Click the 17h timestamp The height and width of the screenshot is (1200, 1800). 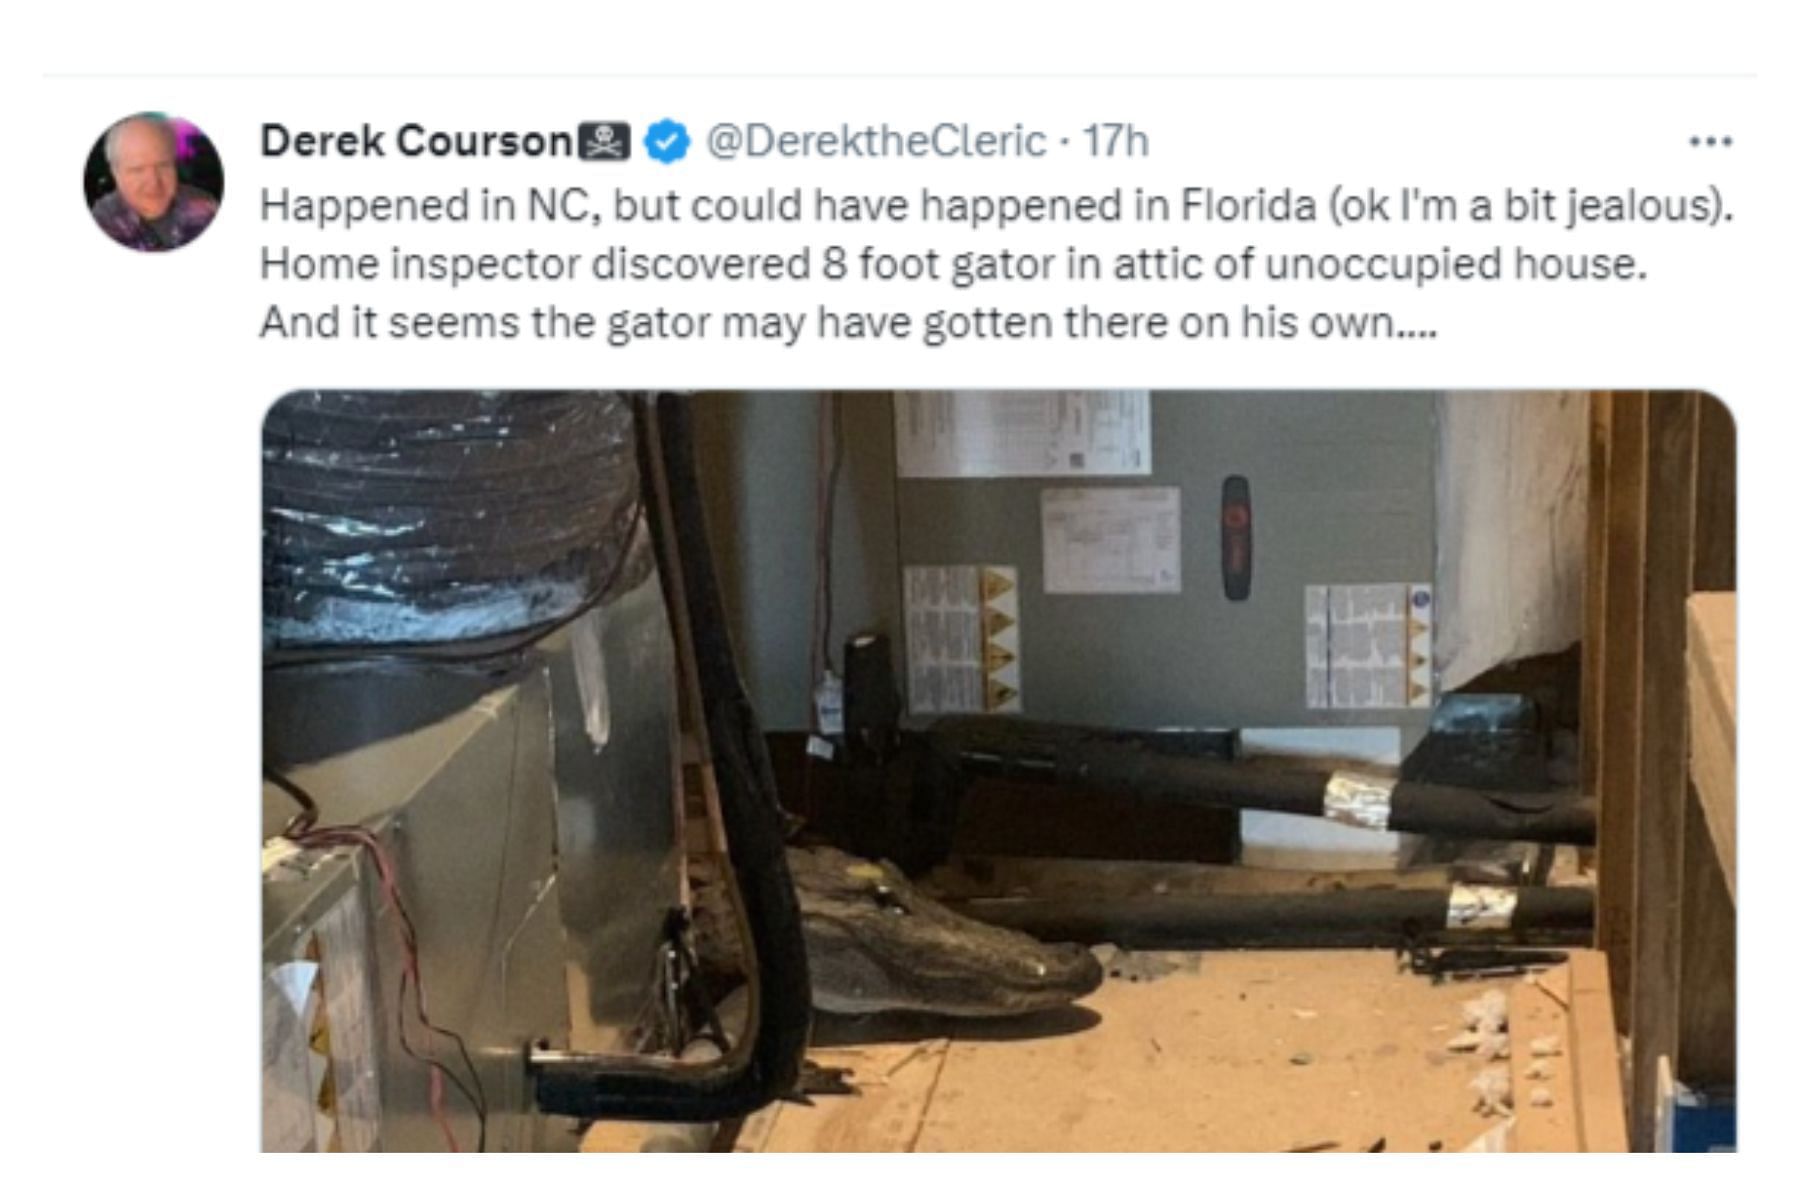[x=1116, y=141]
